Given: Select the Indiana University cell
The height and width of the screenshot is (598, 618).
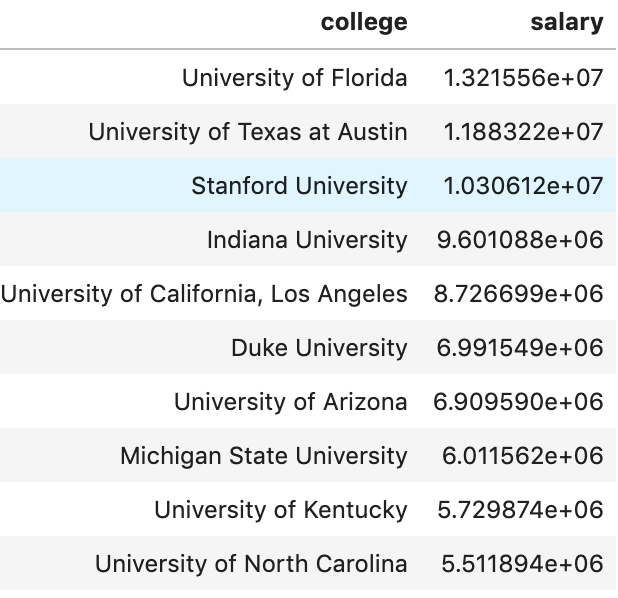Looking at the screenshot, I should click(x=307, y=240).
